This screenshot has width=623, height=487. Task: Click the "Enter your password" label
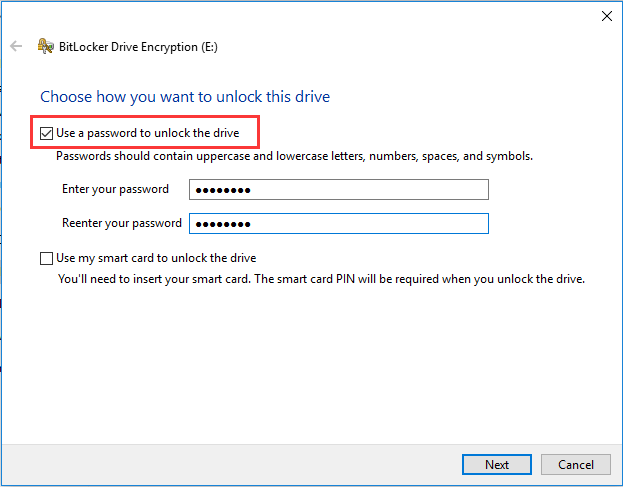[115, 190]
